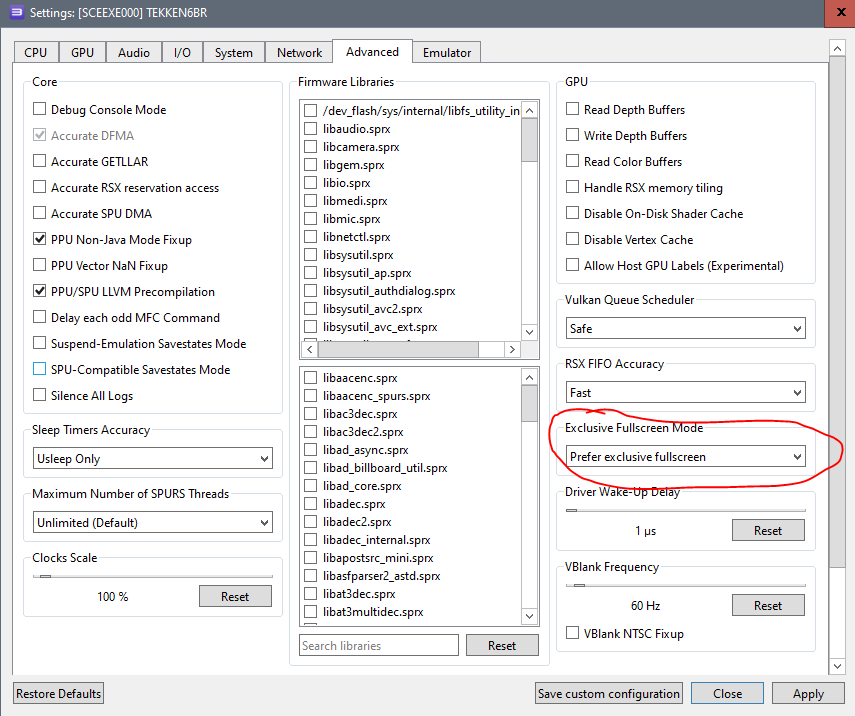
Task: Click Restore Defaults button
Action: click(x=58, y=694)
